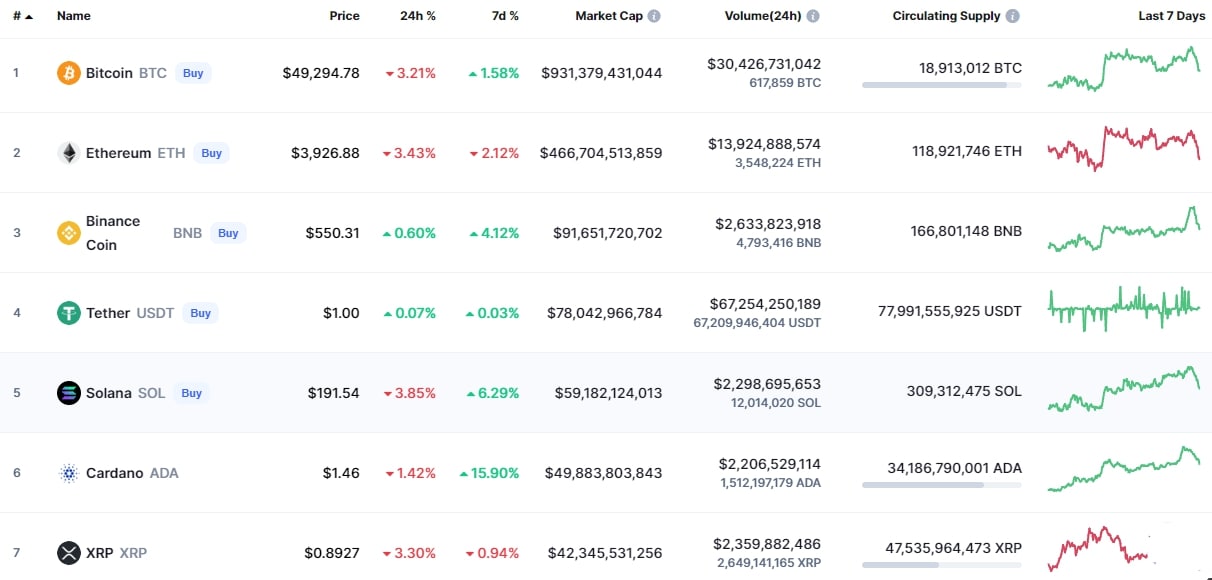The height and width of the screenshot is (580, 1212).
Task: Click the Binance Coin logo icon
Action: (x=69, y=233)
